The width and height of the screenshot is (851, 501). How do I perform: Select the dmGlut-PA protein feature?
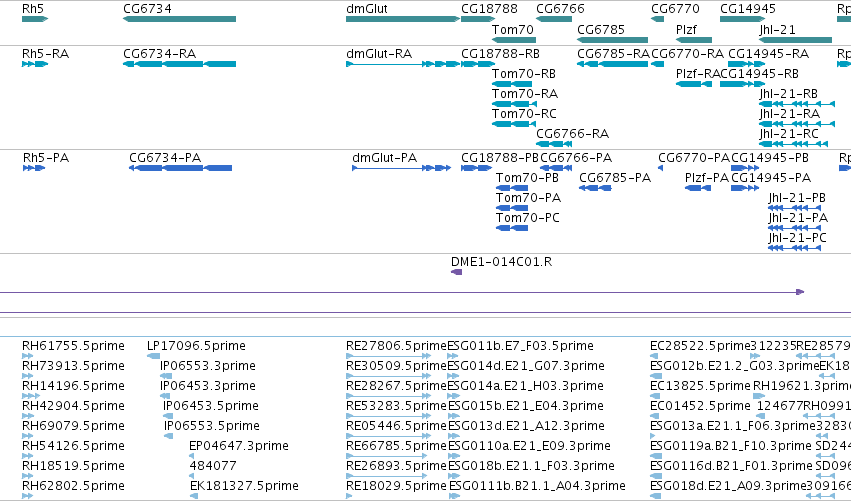pos(402,168)
